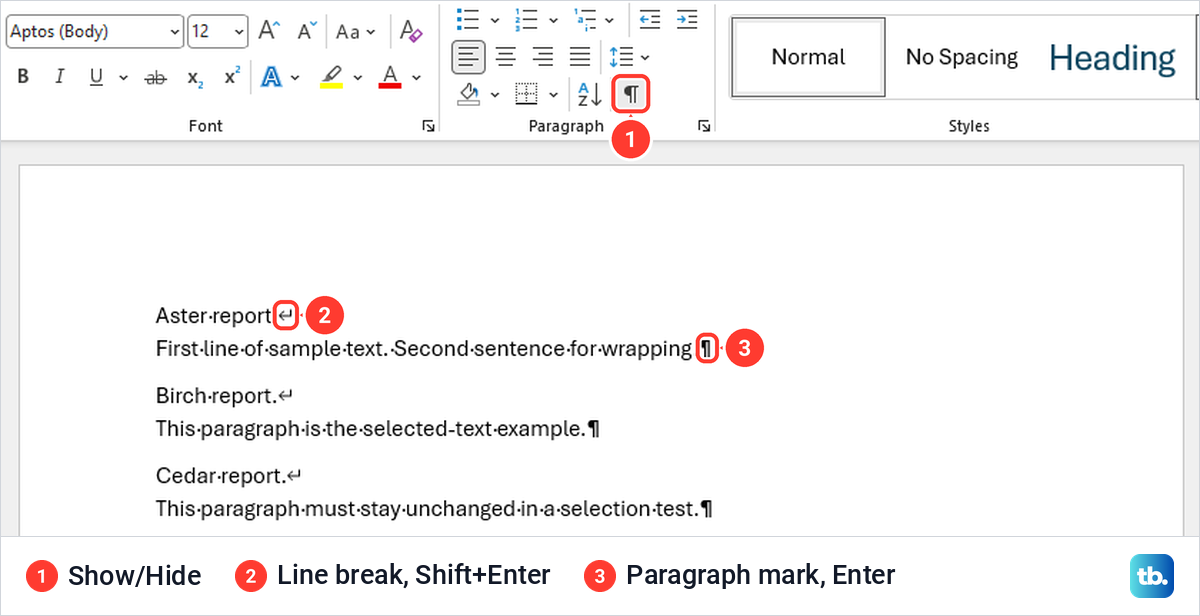The height and width of the screenshot is (616, 1200).
Task: Toggle superscript formatting
Action: tap(232, 77)
